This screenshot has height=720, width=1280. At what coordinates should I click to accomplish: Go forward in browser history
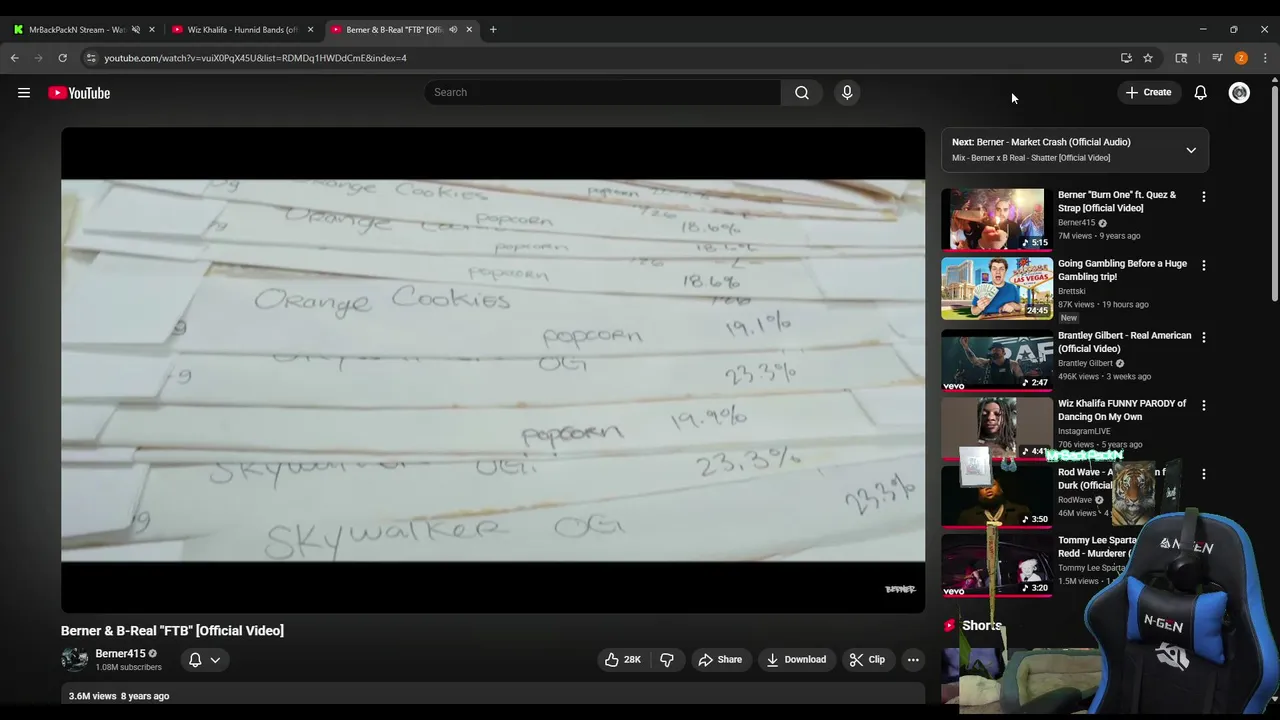click(39, 58)
